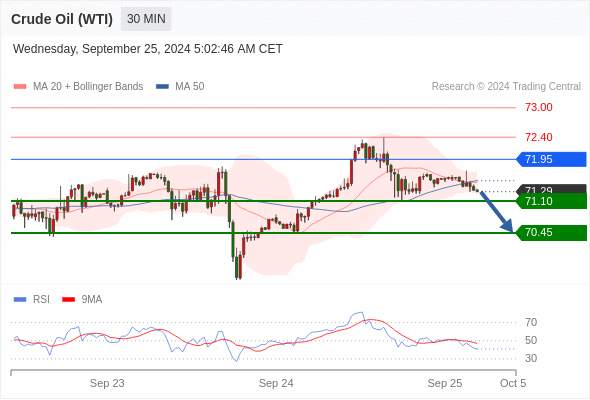This screenshot has width=590, height=400.
Task: Click the date and time stamp text
Action: [148, 49]
